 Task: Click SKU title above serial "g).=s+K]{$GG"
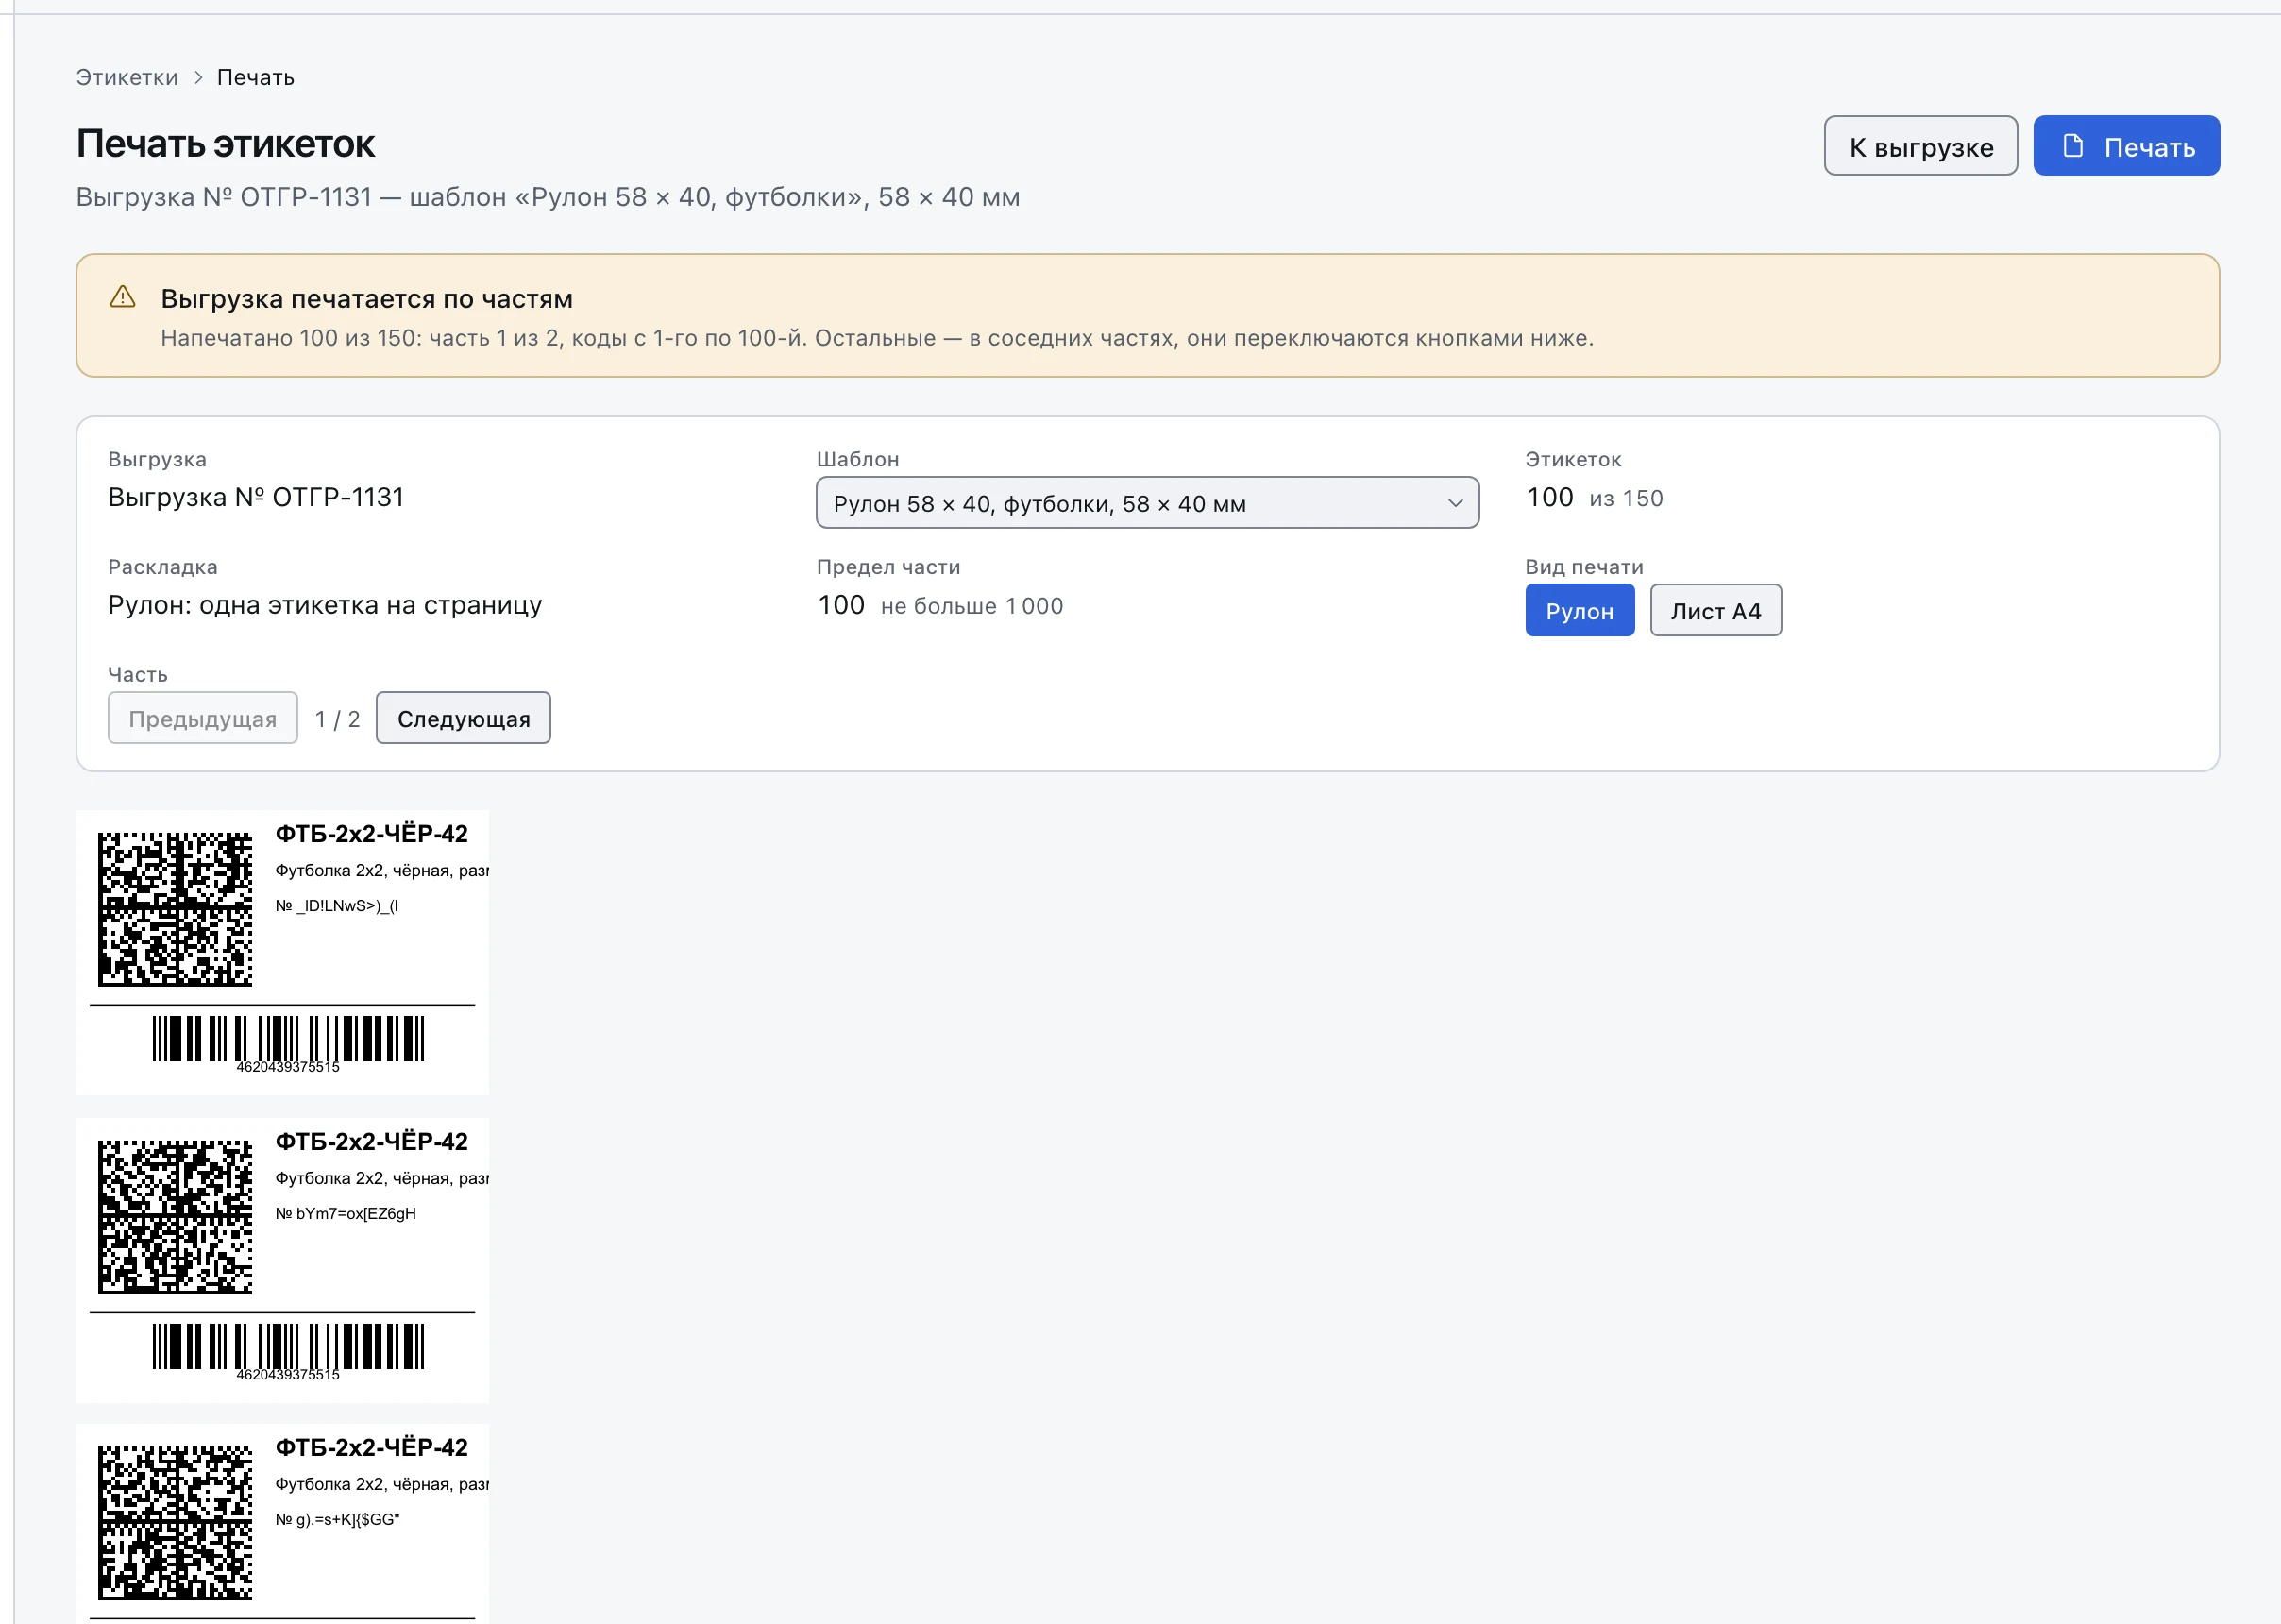372,1448
